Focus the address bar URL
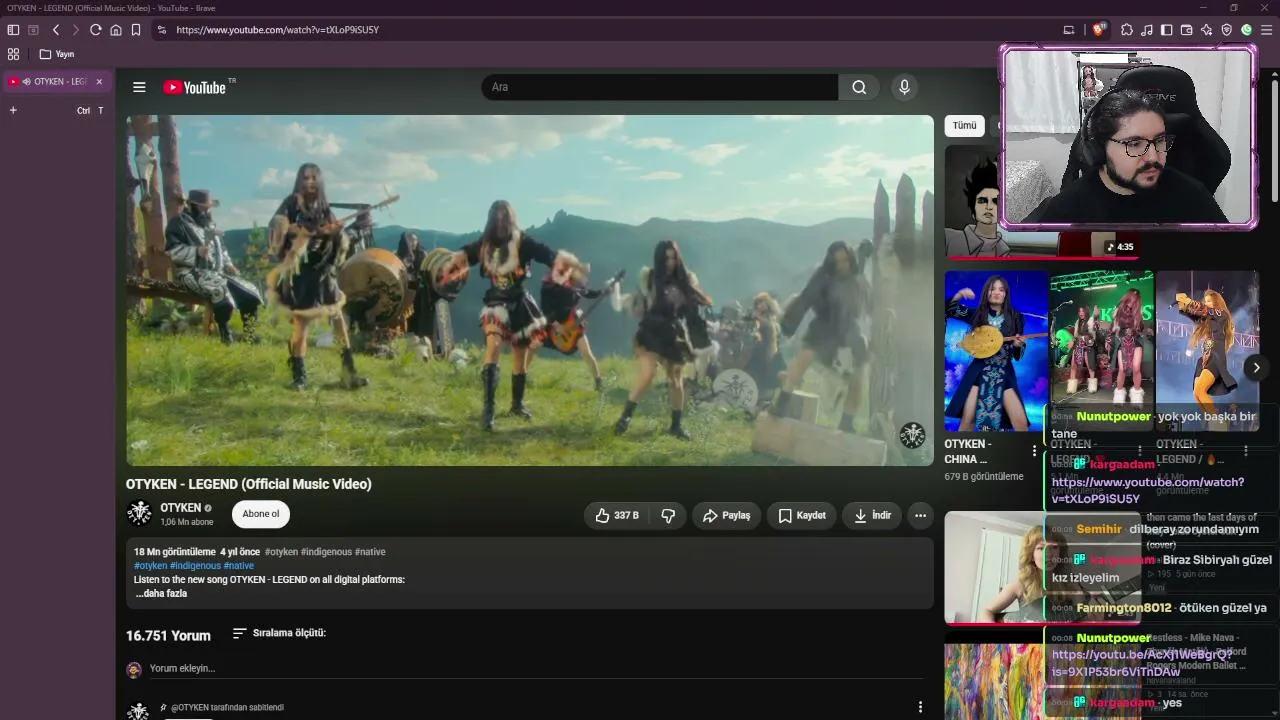 (x=277, y=30)
